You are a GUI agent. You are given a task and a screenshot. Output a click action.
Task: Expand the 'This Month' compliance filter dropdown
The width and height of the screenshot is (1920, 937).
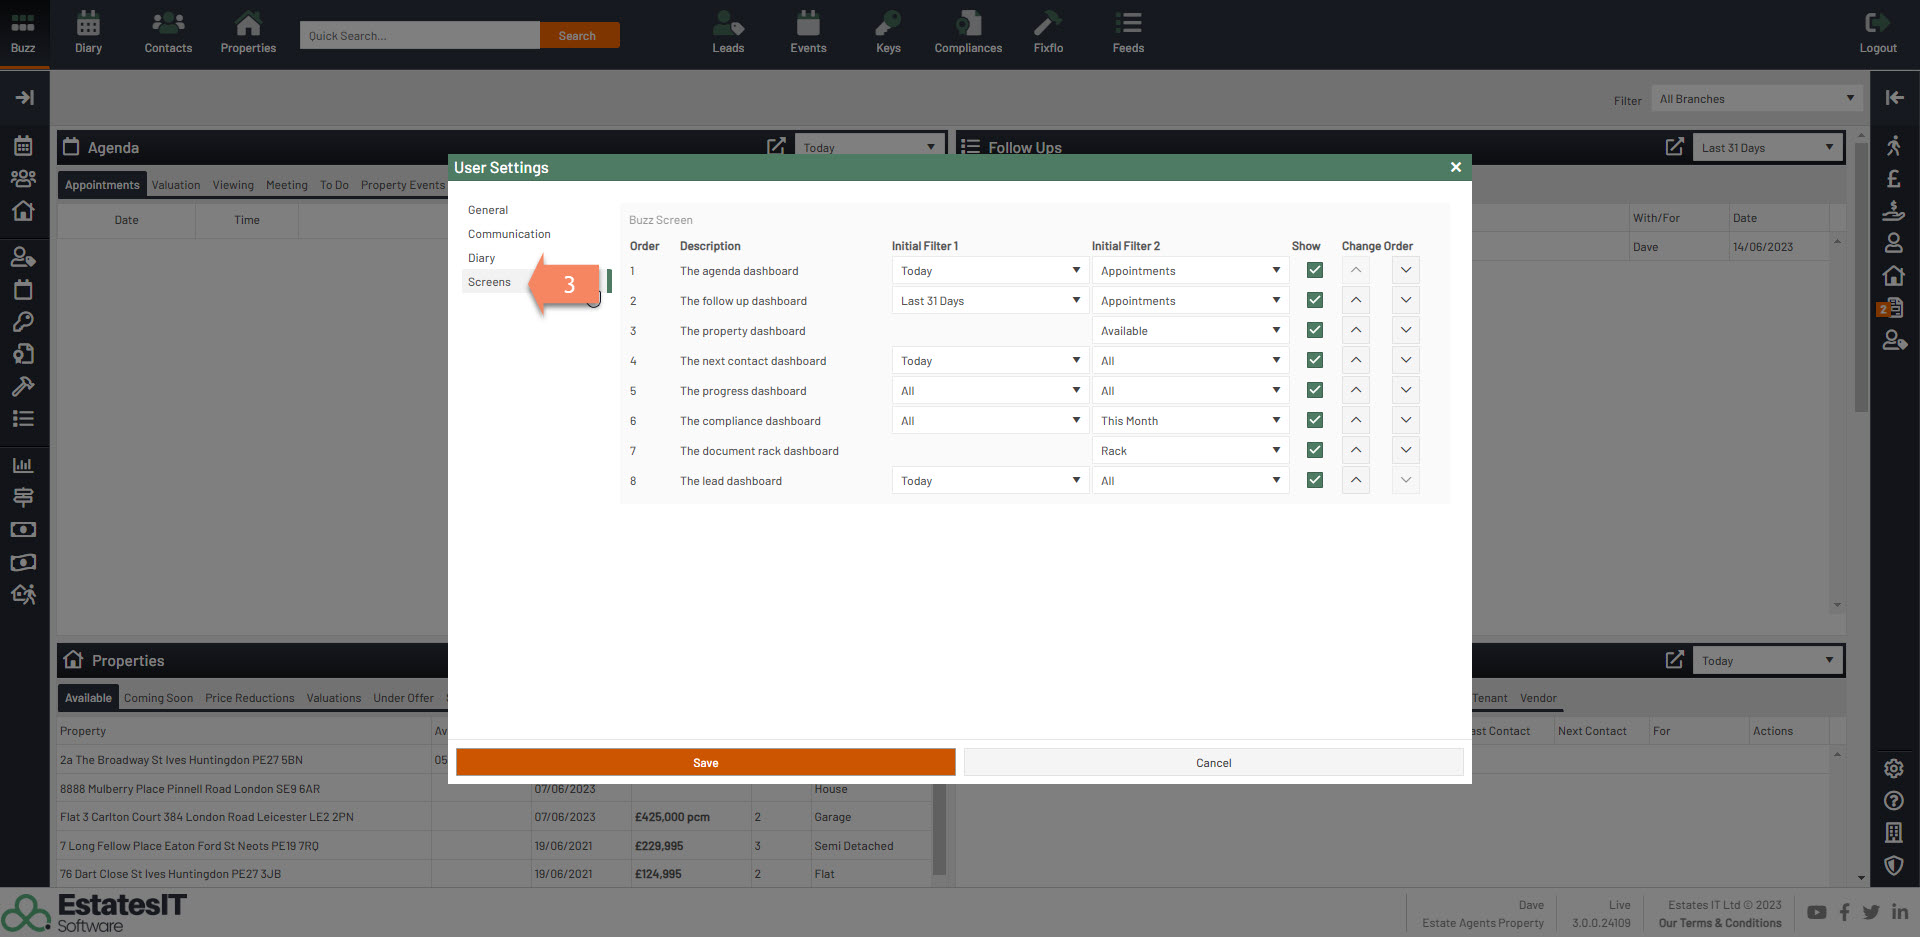[1189, 420]
